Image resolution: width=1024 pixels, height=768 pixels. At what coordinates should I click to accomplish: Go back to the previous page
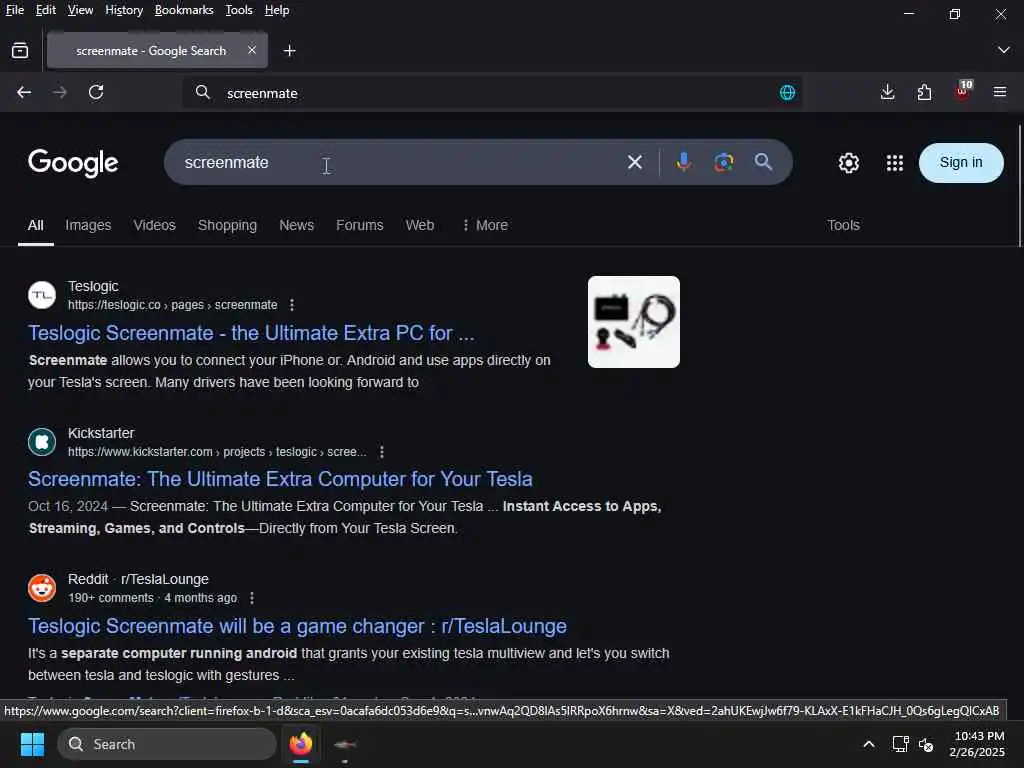point(24,92)
